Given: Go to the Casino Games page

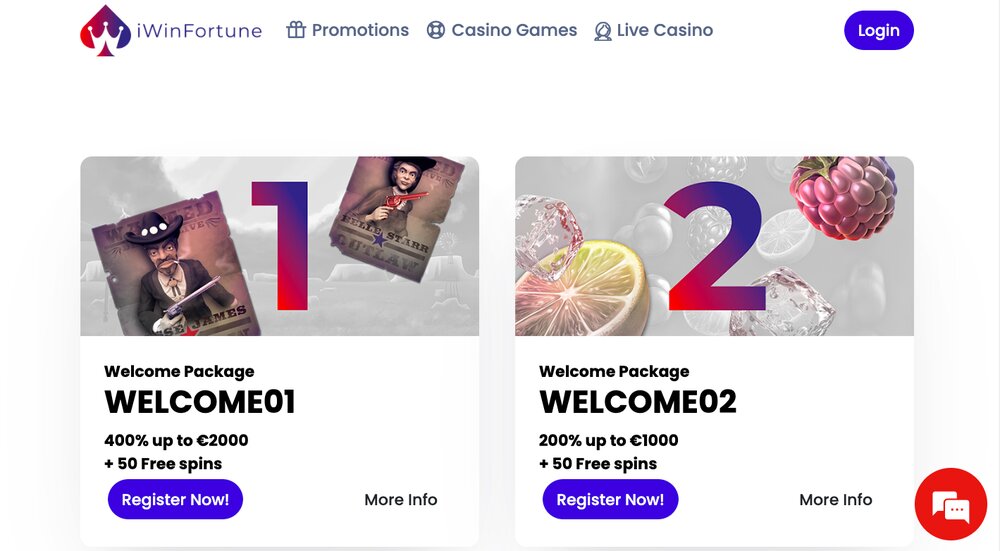Looking at the screenshot, I should tap(514, 30).
